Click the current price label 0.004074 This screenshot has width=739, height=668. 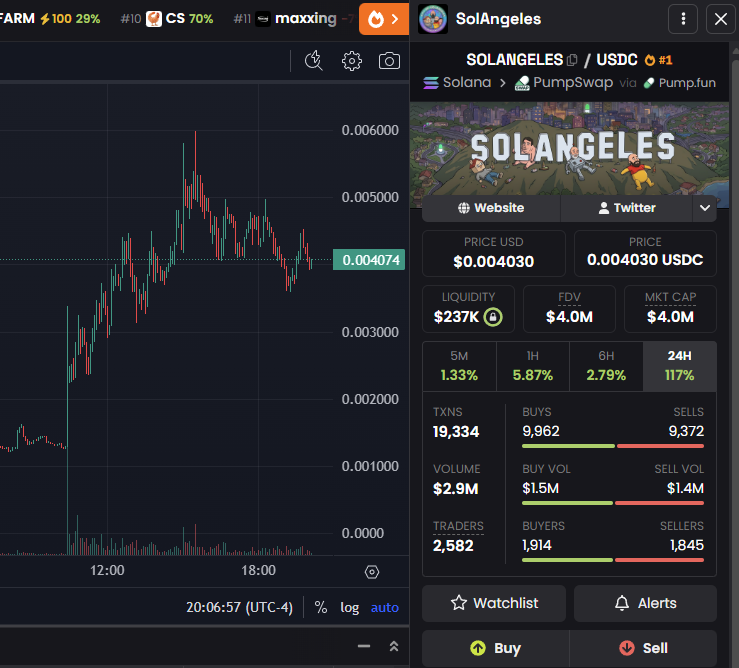point(369,260)
